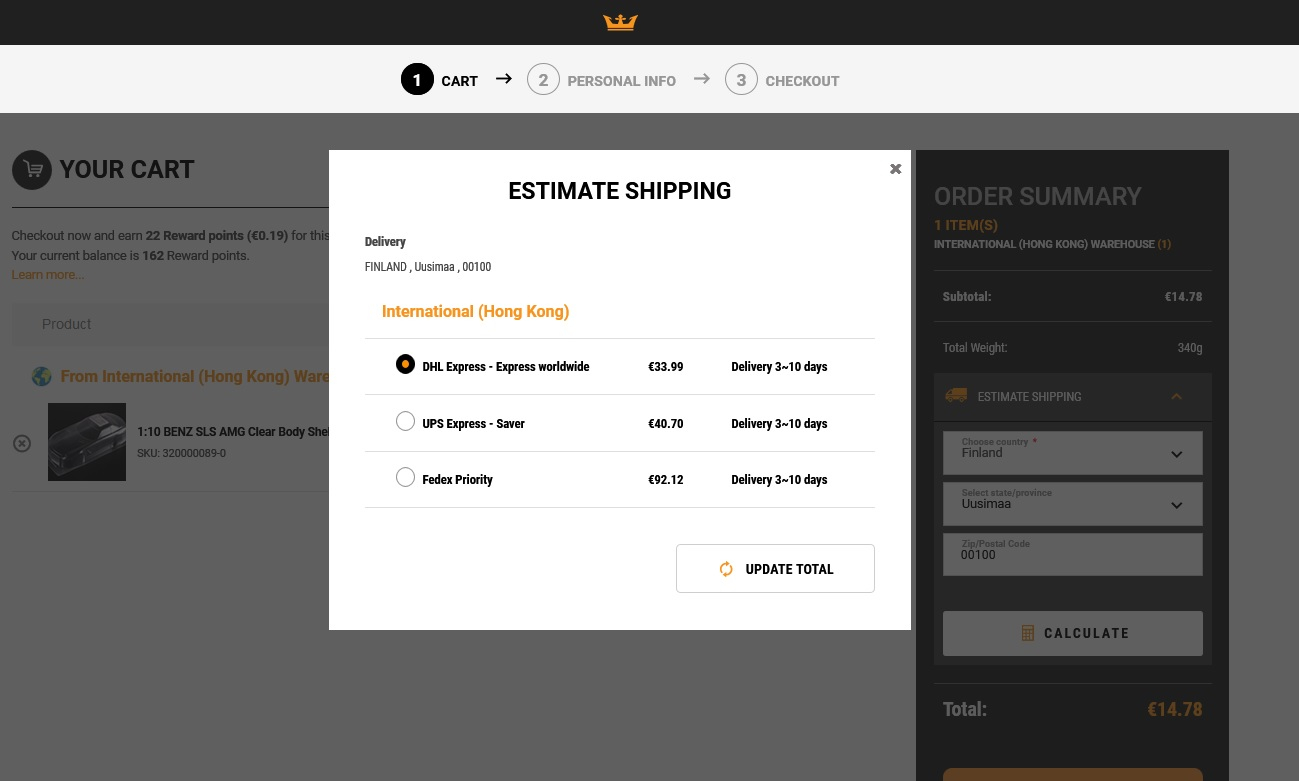The image size is (1299, 781).
Task: Click the UPDATE TOTAL button label
Action: [x=790, y=569]
